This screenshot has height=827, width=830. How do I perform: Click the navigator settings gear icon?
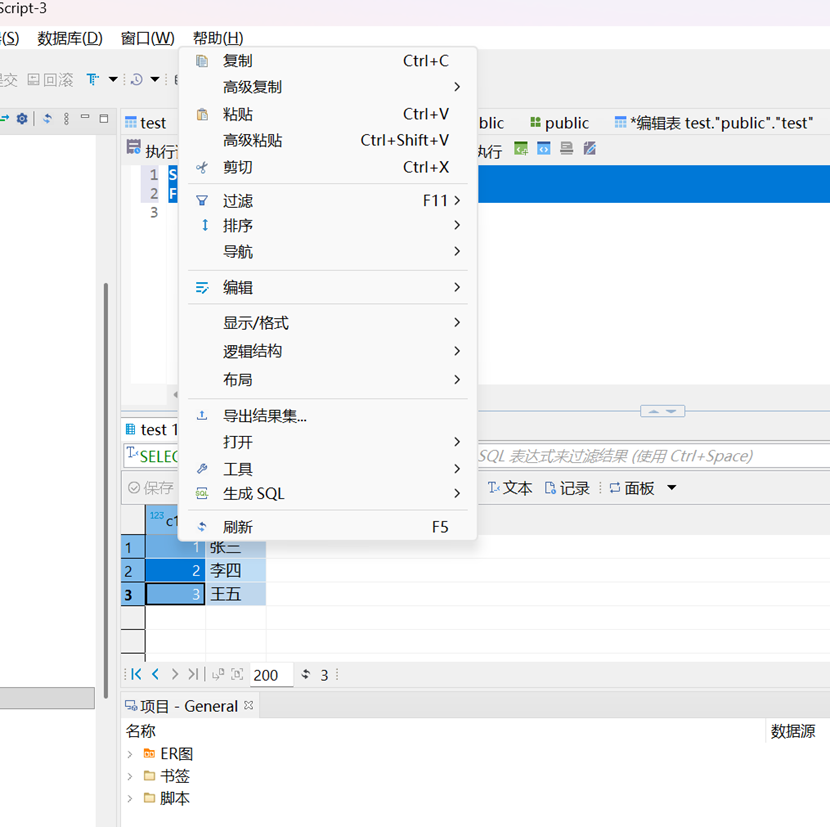[x=22, y=119]
